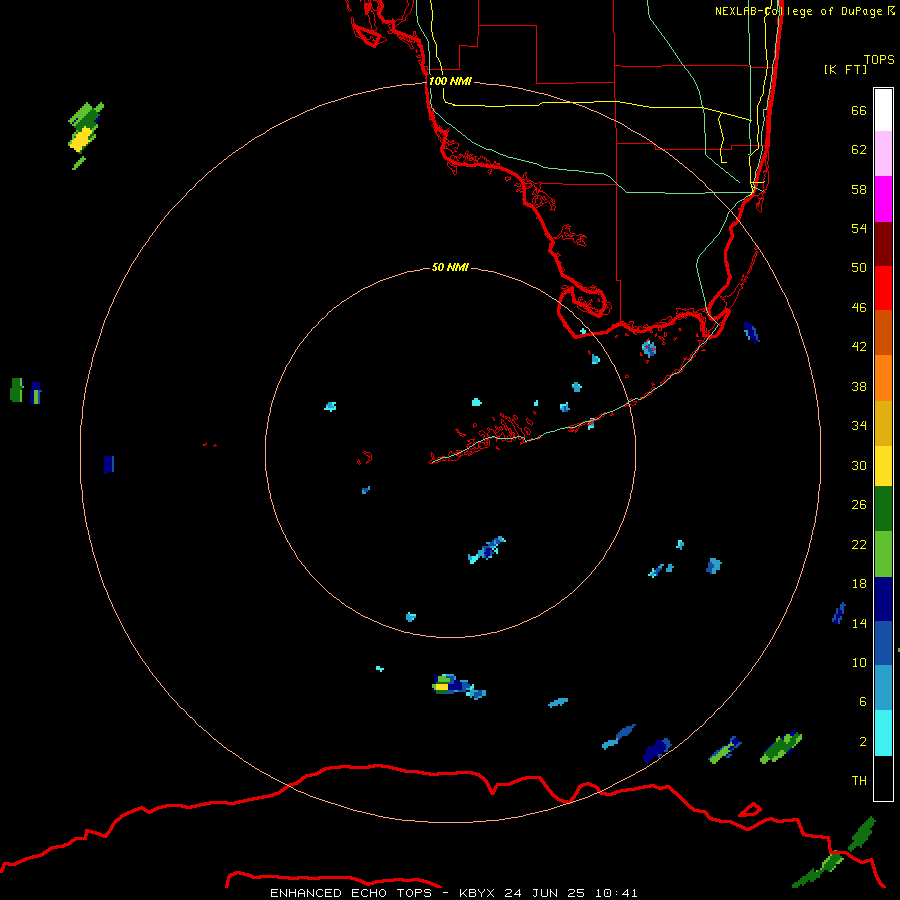Click the '34' legend value
The image size is (900, 900).
(x=859, y=426)
